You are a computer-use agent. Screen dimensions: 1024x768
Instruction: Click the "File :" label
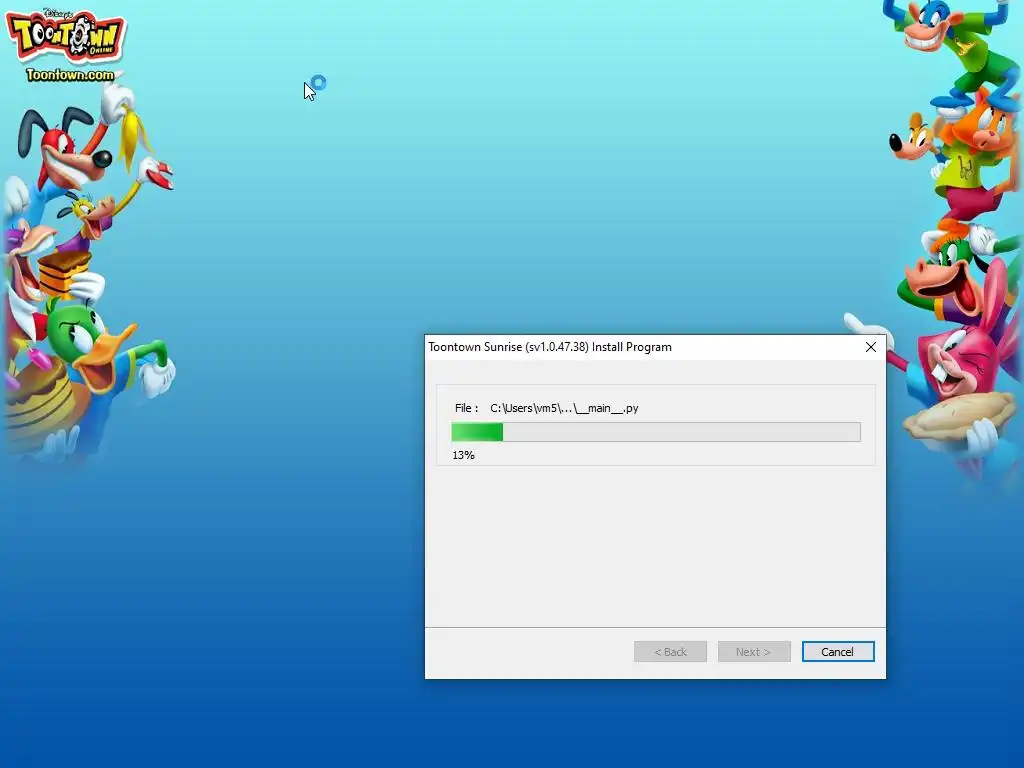[x=466, y=408]
